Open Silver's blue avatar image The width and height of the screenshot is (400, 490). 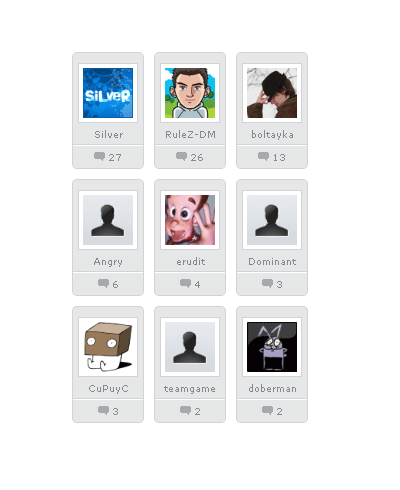point(108,93)
